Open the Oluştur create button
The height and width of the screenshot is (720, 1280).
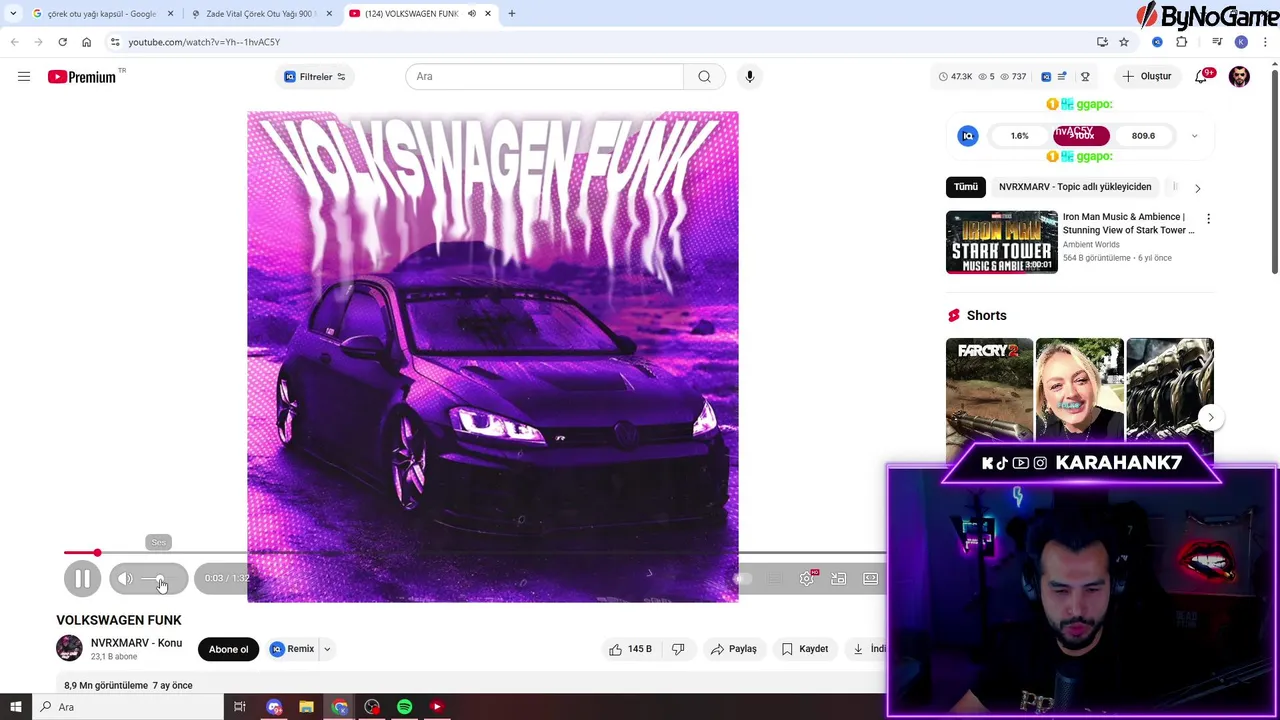(x=1146, y=77)
